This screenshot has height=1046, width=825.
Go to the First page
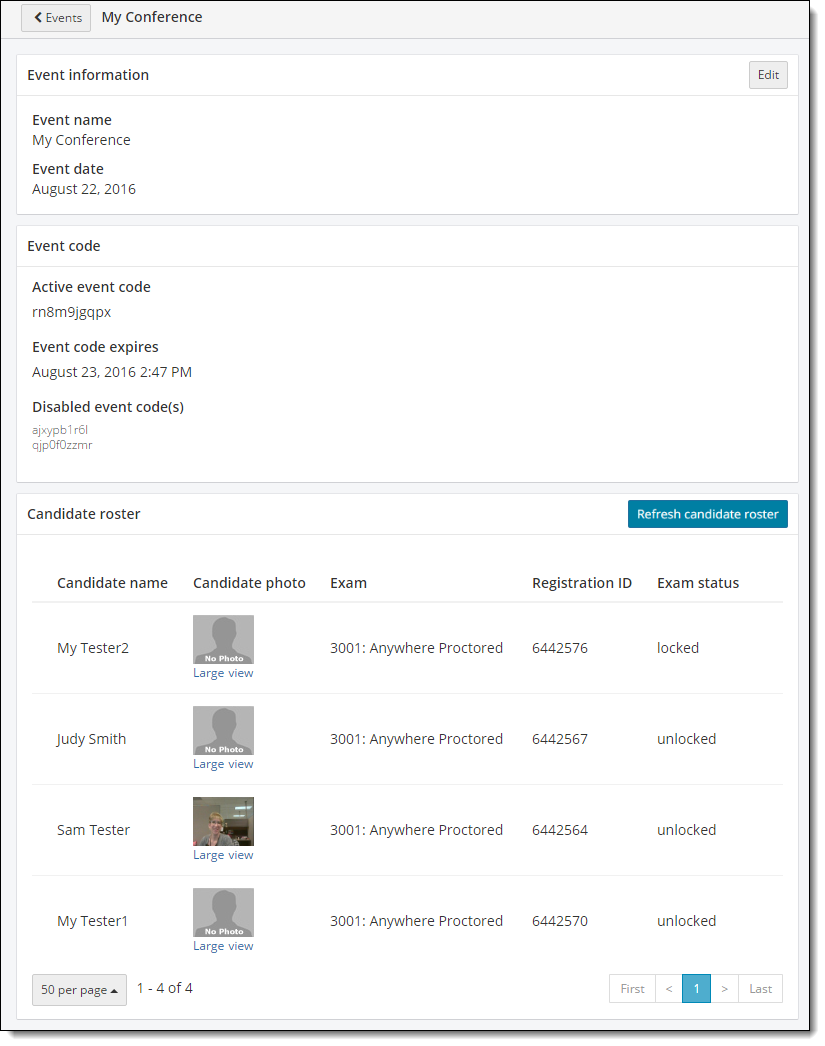[x=632, y=989]
